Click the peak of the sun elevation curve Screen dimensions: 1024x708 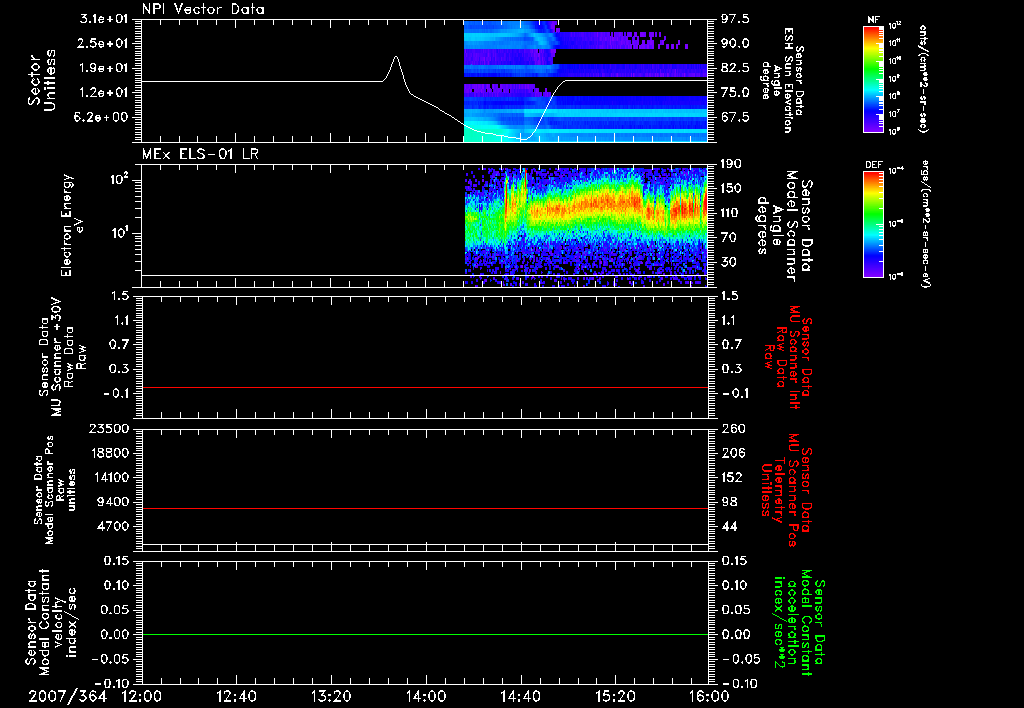coord(396,57)
